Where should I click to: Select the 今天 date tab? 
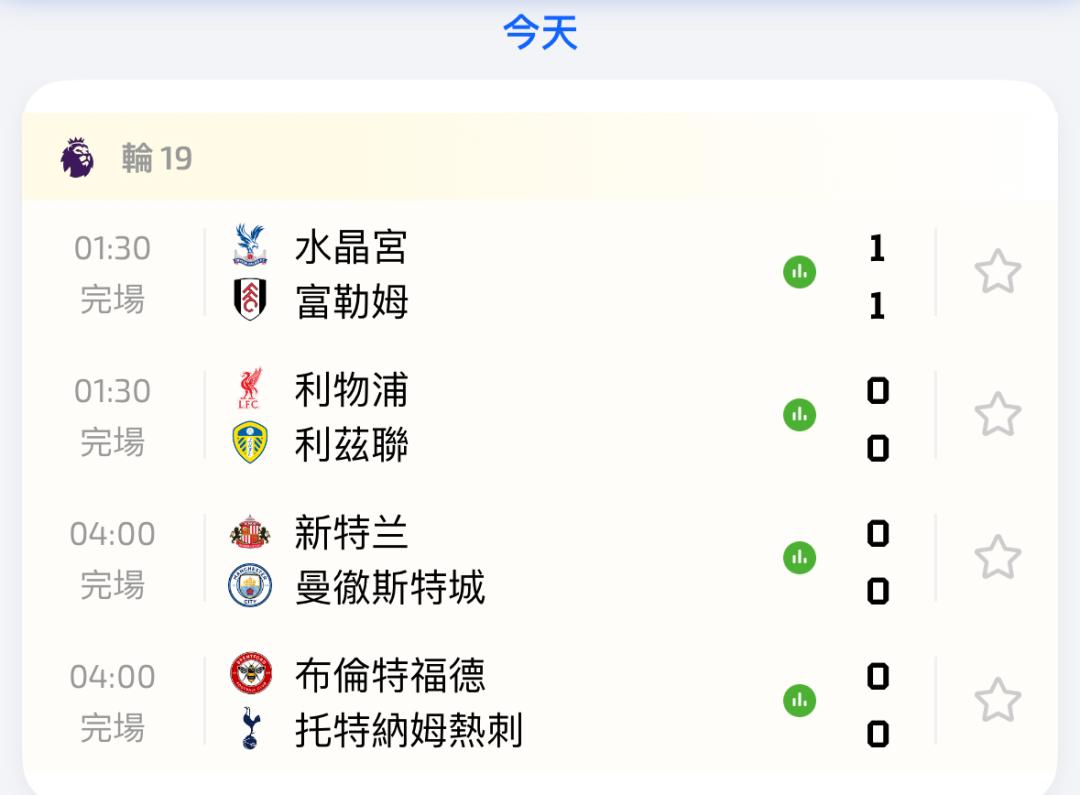point(540,33)
